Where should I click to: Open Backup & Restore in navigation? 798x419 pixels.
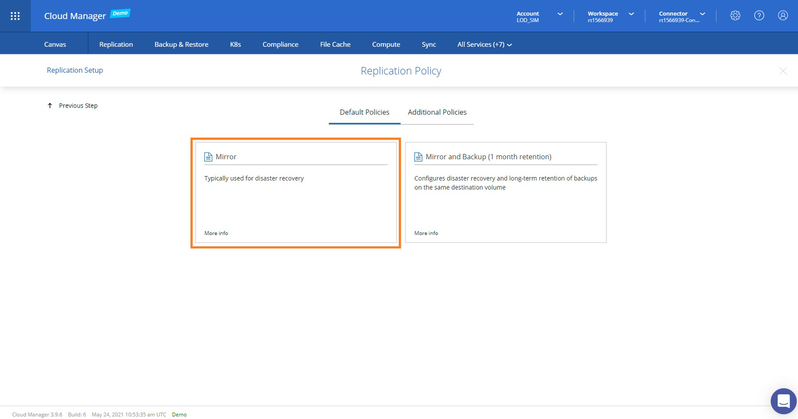click(181, 44)
